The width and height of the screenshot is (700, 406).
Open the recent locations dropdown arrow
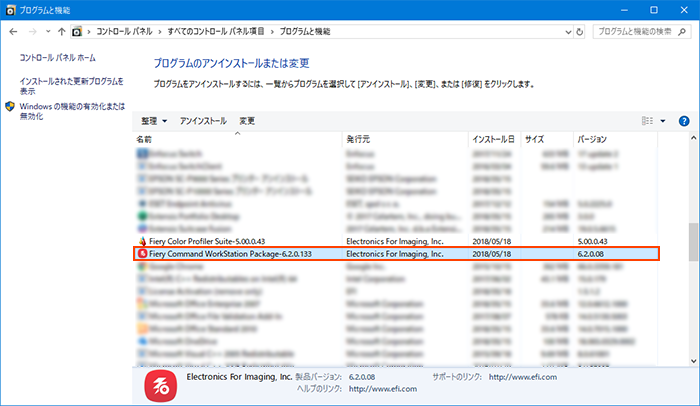(x=48, y=31)
